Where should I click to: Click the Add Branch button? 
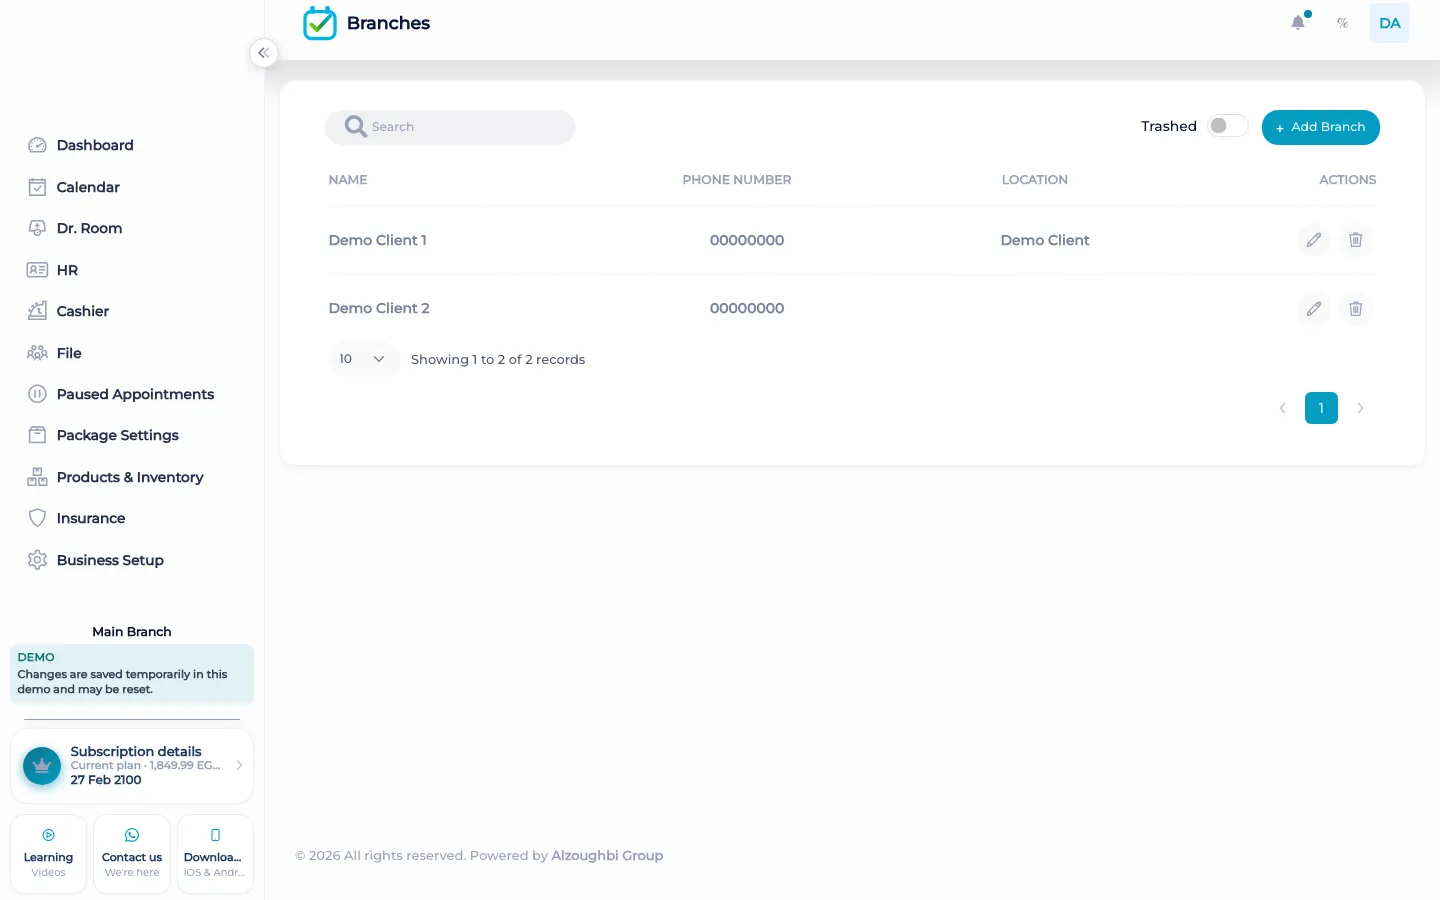(x=1320, y=127)
